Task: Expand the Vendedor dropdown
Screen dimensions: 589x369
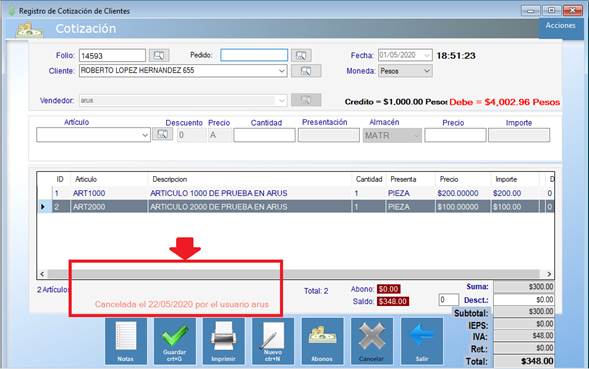Action: 281,100
